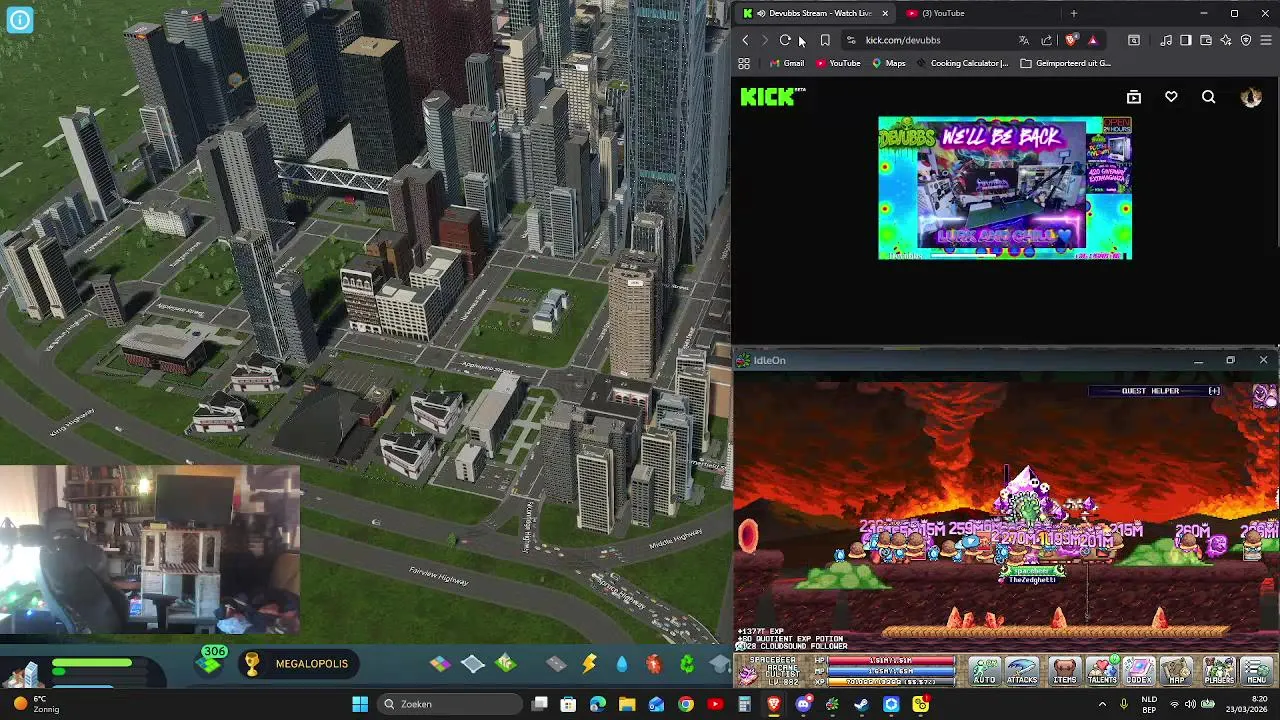Click the red HP bar in IdleOn
The image size is (1280, 720).
pos(890,660)
